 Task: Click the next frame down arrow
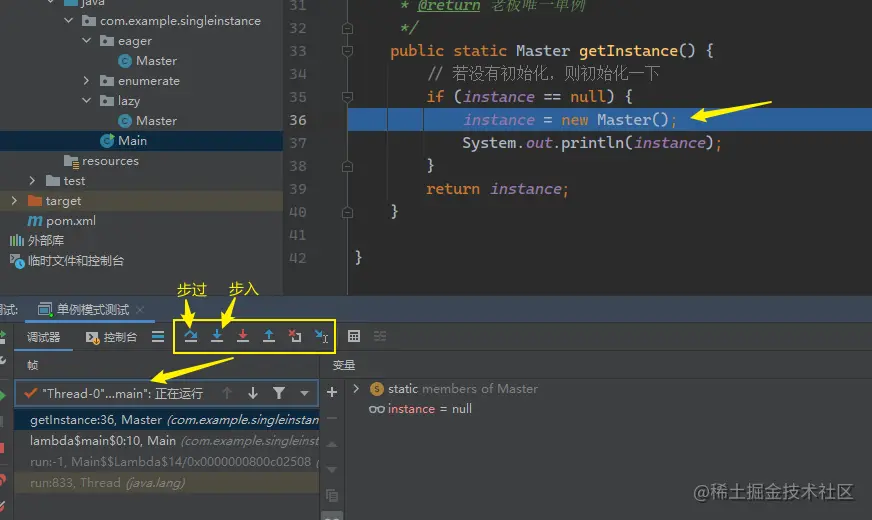(253, 393)
